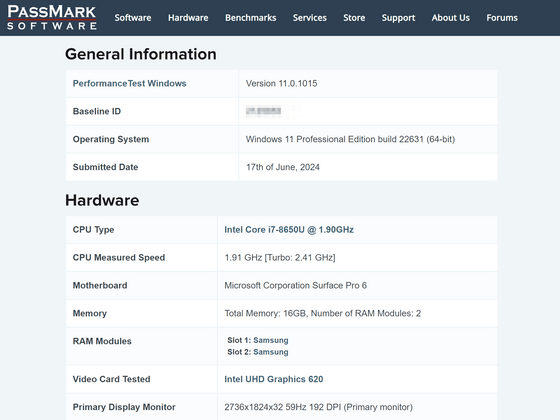Select the 2736x1824x32 59Hz display value
The width and height of the screenshot is (560, 420).
click(318, 407)
